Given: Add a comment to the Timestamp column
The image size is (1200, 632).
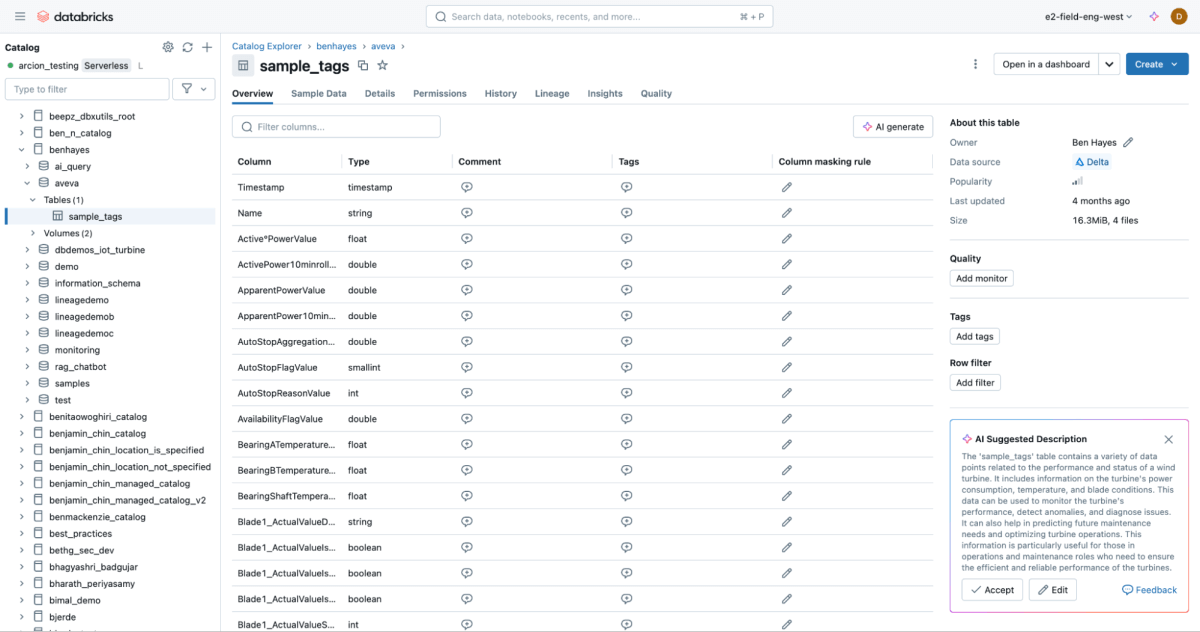Looking at the screenshot, I should (x=466, y=187).
